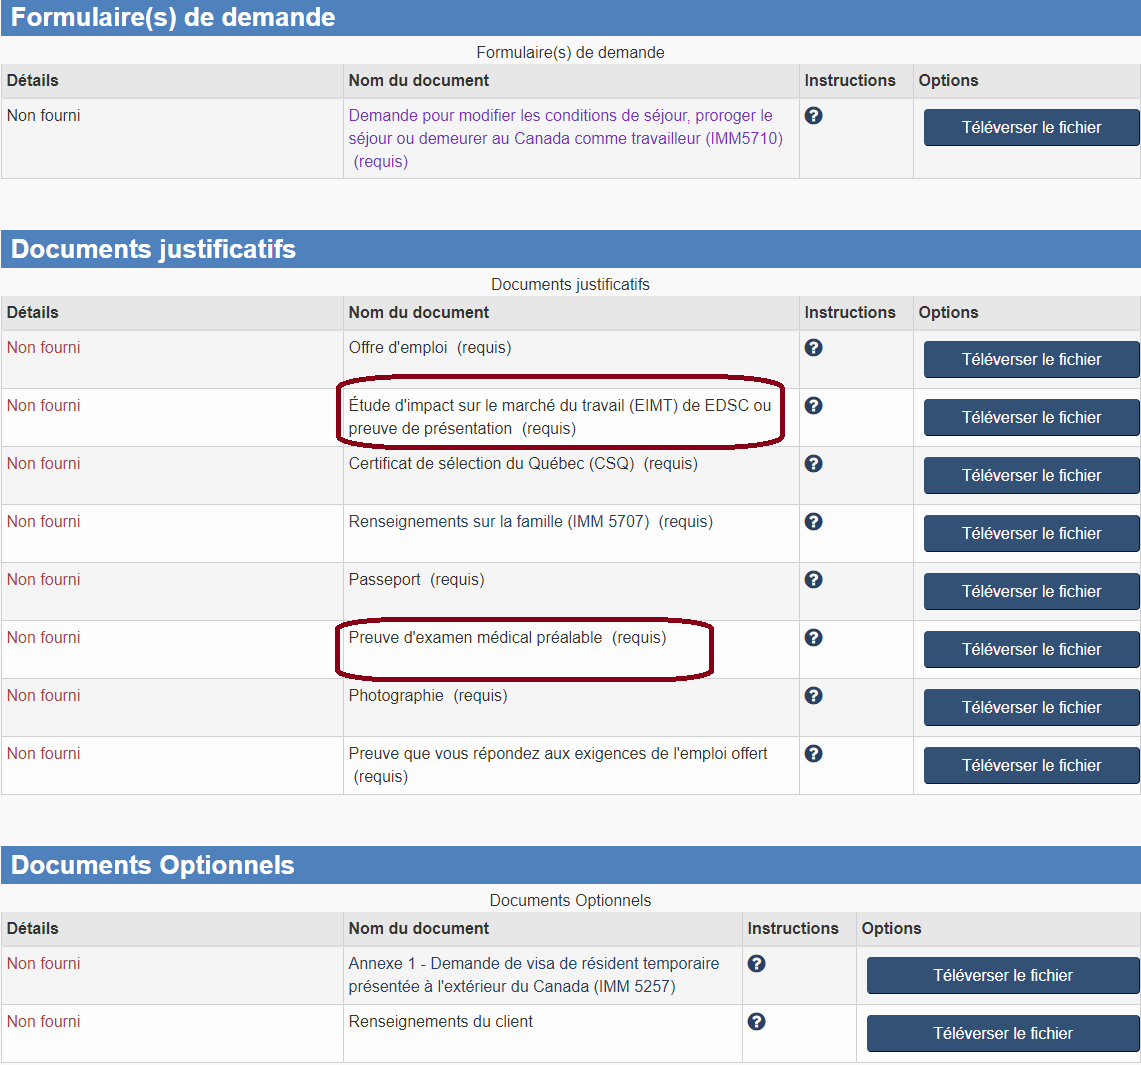Screen dimensions: 1141x1065
Task: Upload file for Preuve d'examen médical préalable
Action: 1031,650
